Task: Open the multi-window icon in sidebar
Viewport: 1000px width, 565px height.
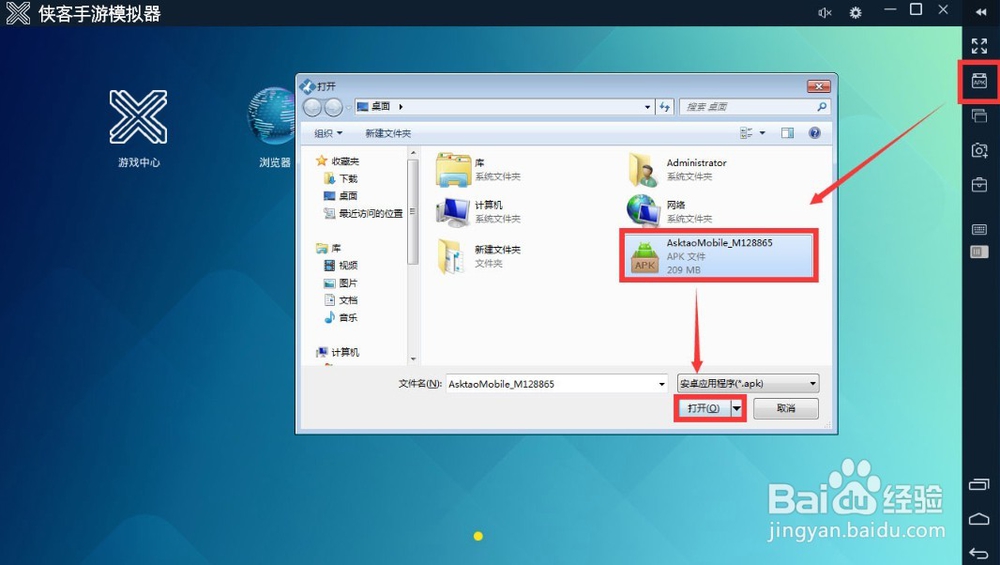Action: (979, 115)
